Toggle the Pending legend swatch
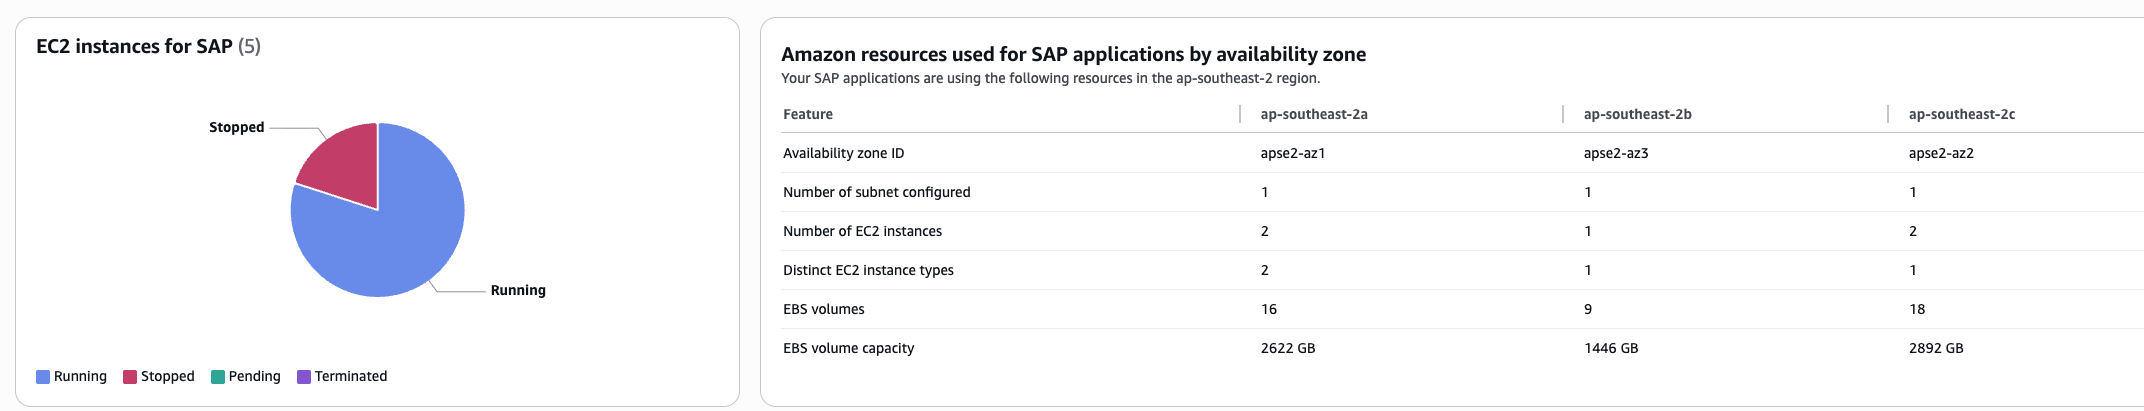This screenshot has height=411, width=2144. [218, 377]
